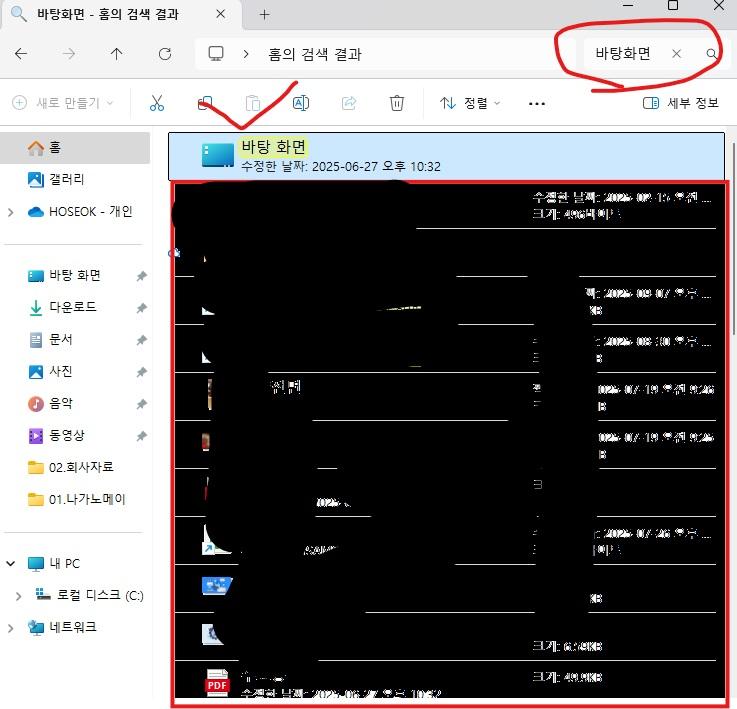Clear the search text with X button
Image resolution: width=737 pixels, height=709 pixels.
[676, 54]
